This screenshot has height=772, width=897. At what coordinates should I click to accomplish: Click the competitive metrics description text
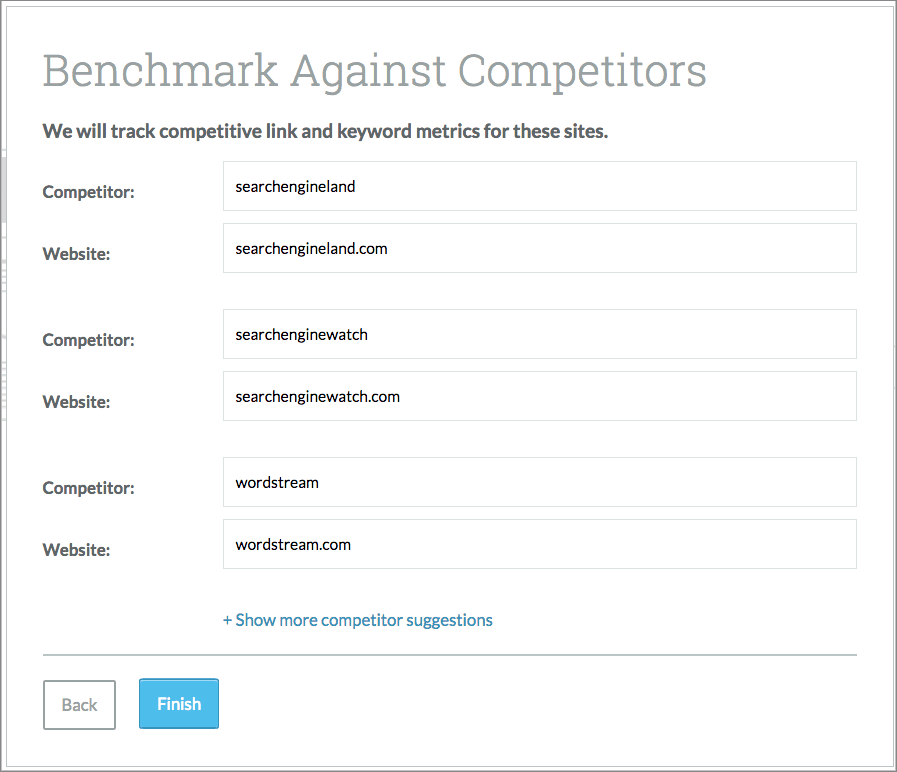click(x=324, y=130)
